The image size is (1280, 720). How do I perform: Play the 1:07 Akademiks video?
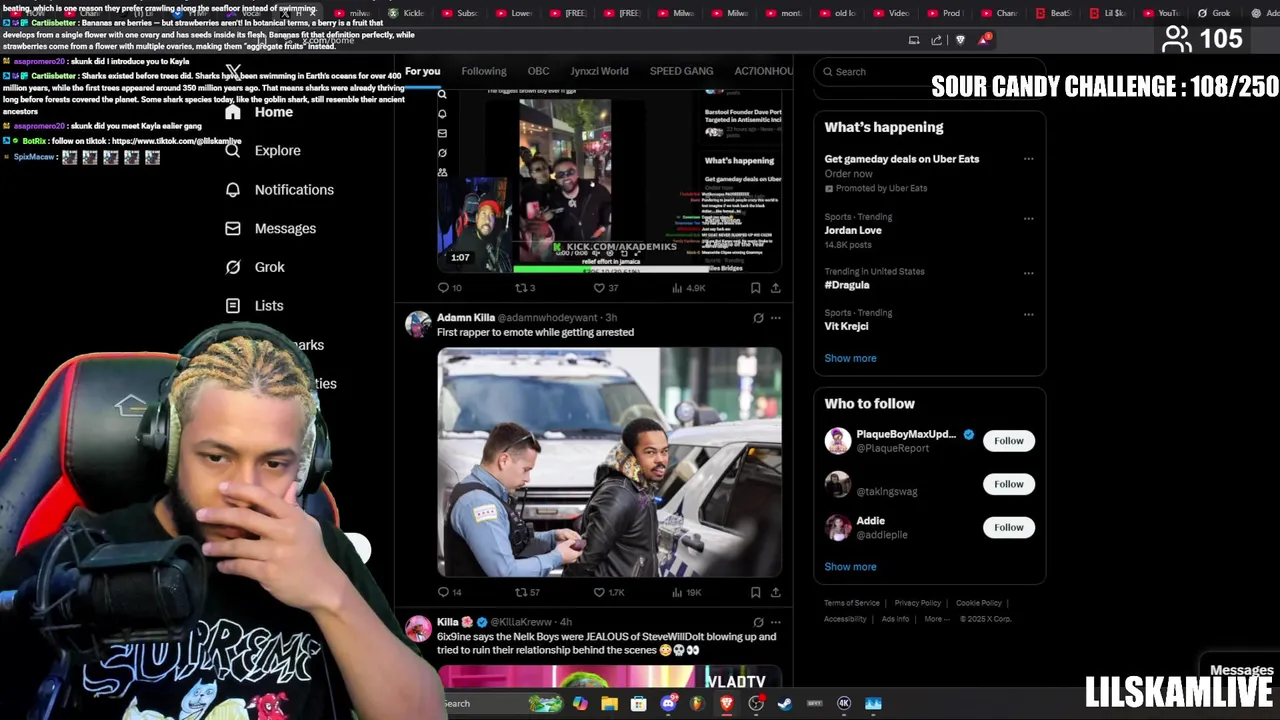pyautogui.click(x=609, y=180)
